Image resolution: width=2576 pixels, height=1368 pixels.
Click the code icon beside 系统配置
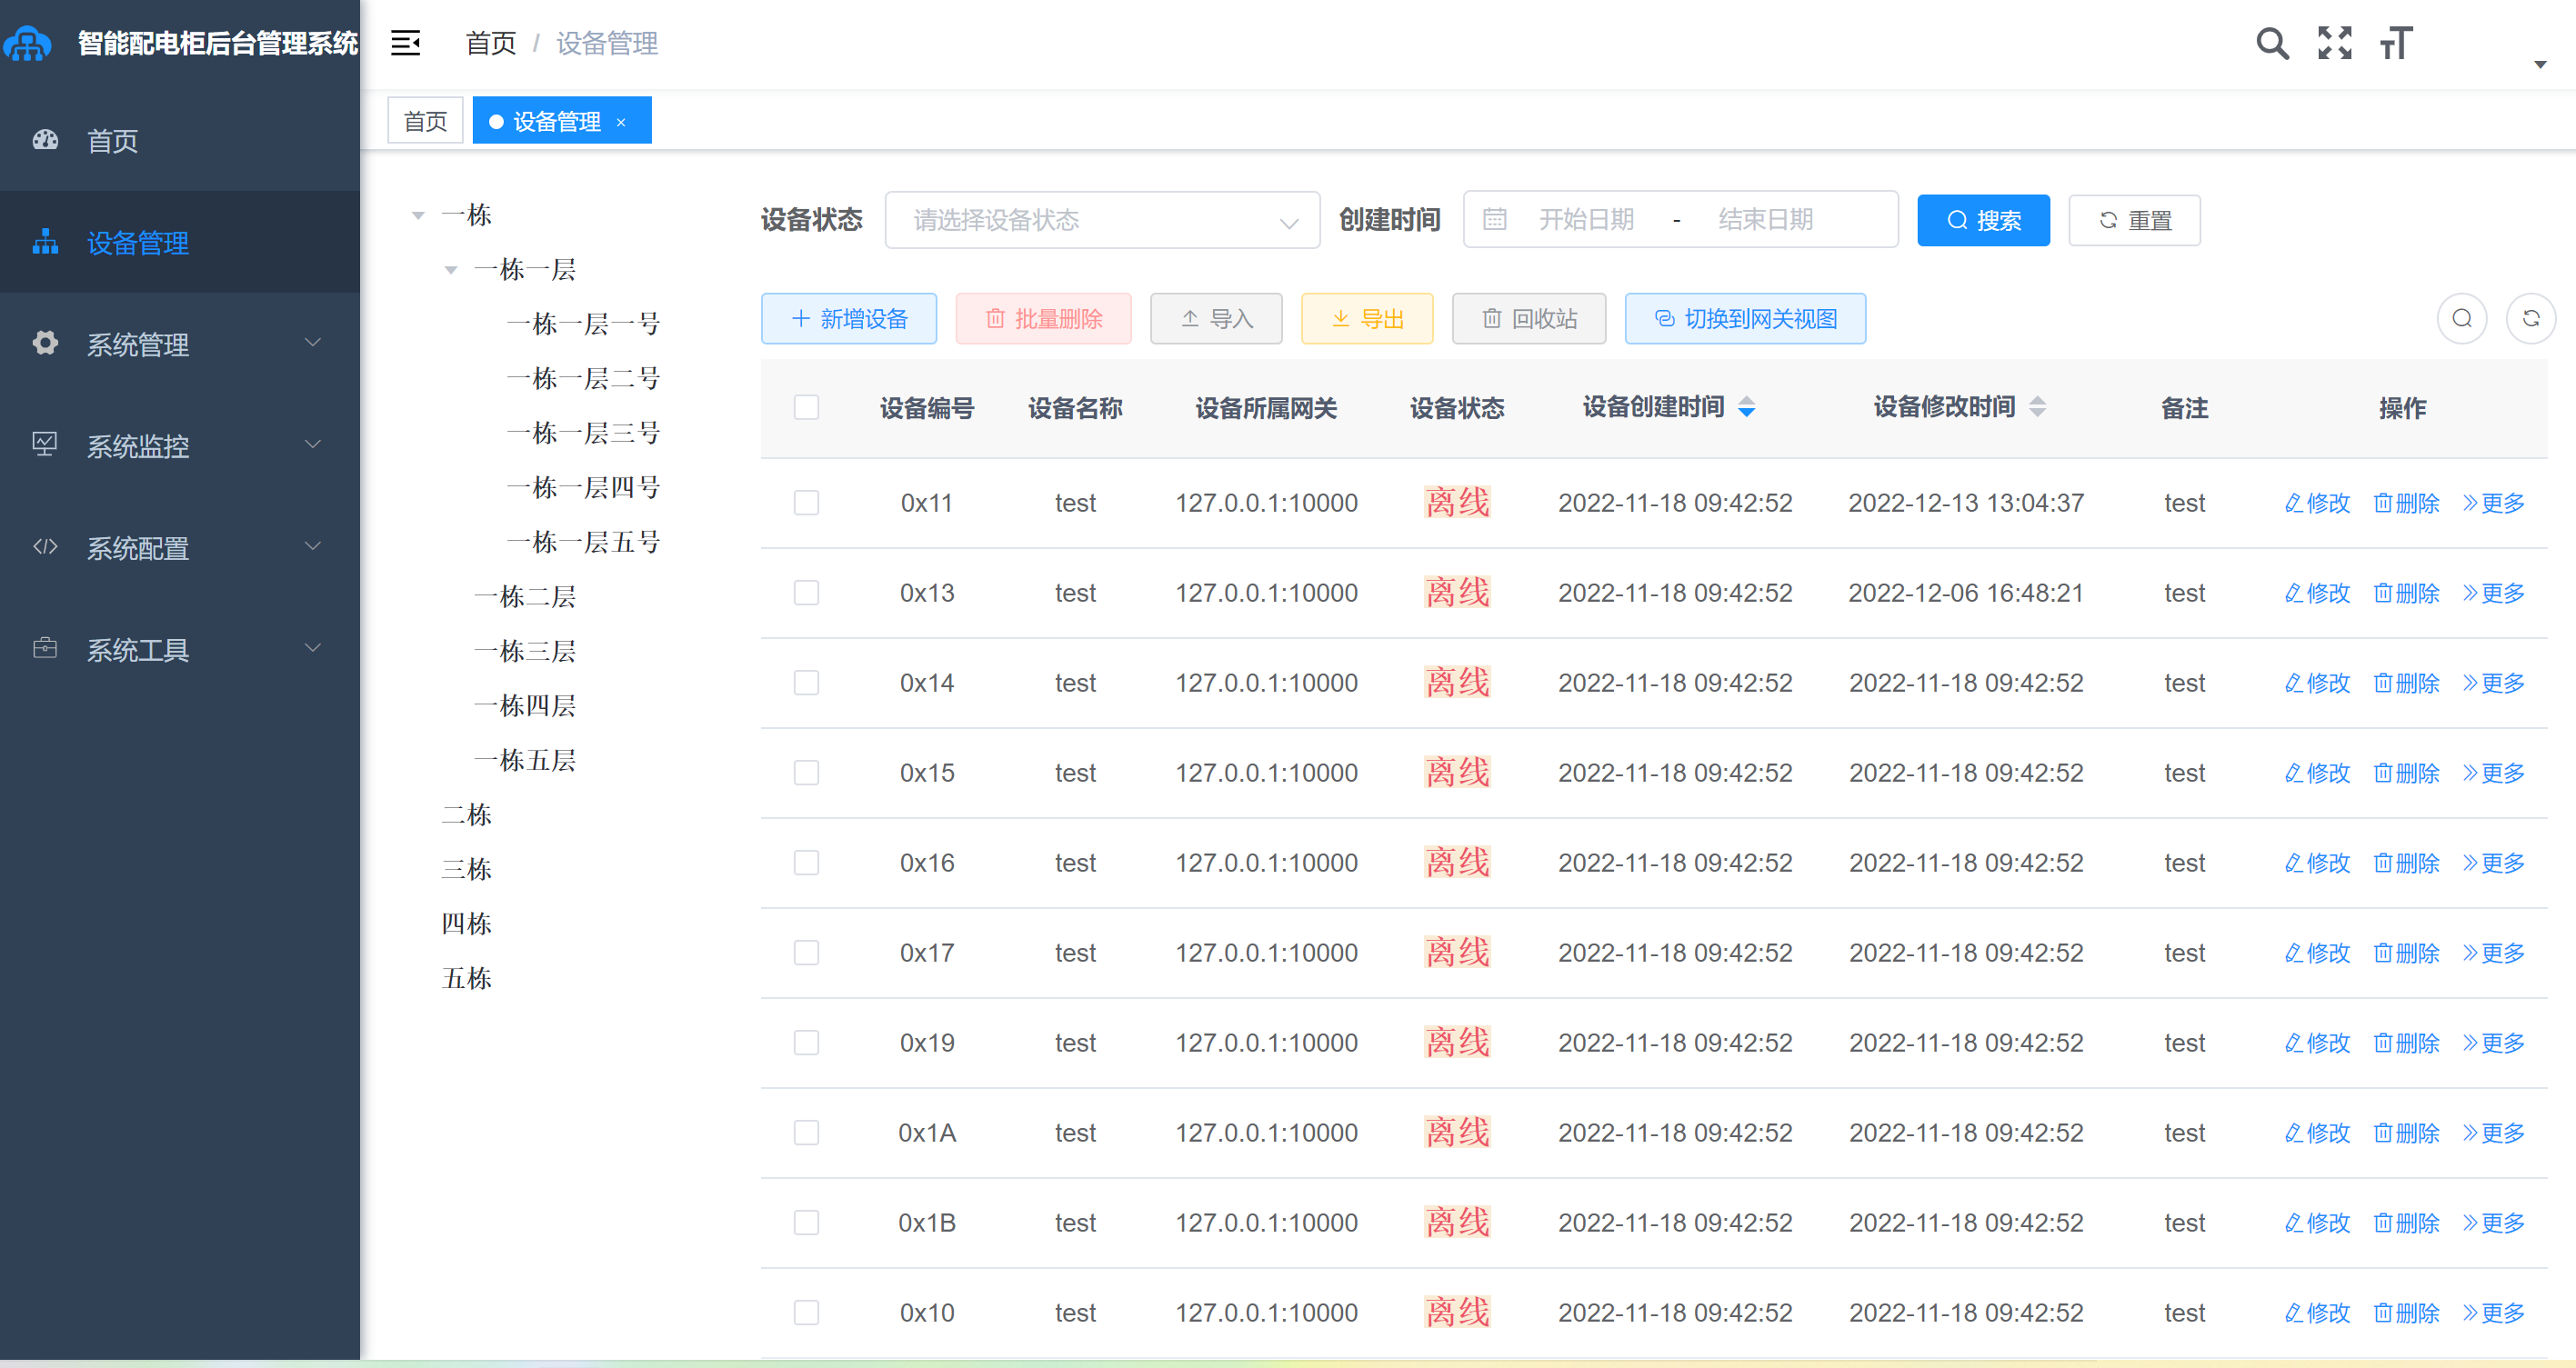[45, 547]
